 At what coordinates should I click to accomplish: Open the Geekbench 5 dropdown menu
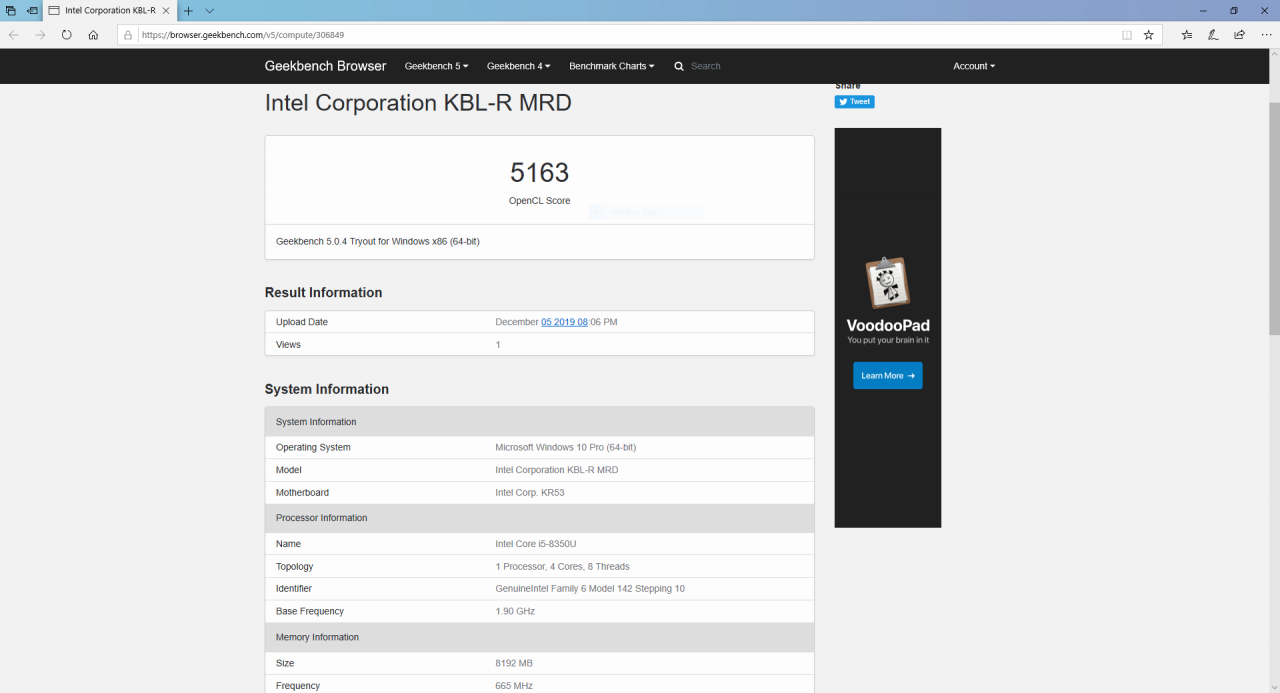tap(436, 66)
